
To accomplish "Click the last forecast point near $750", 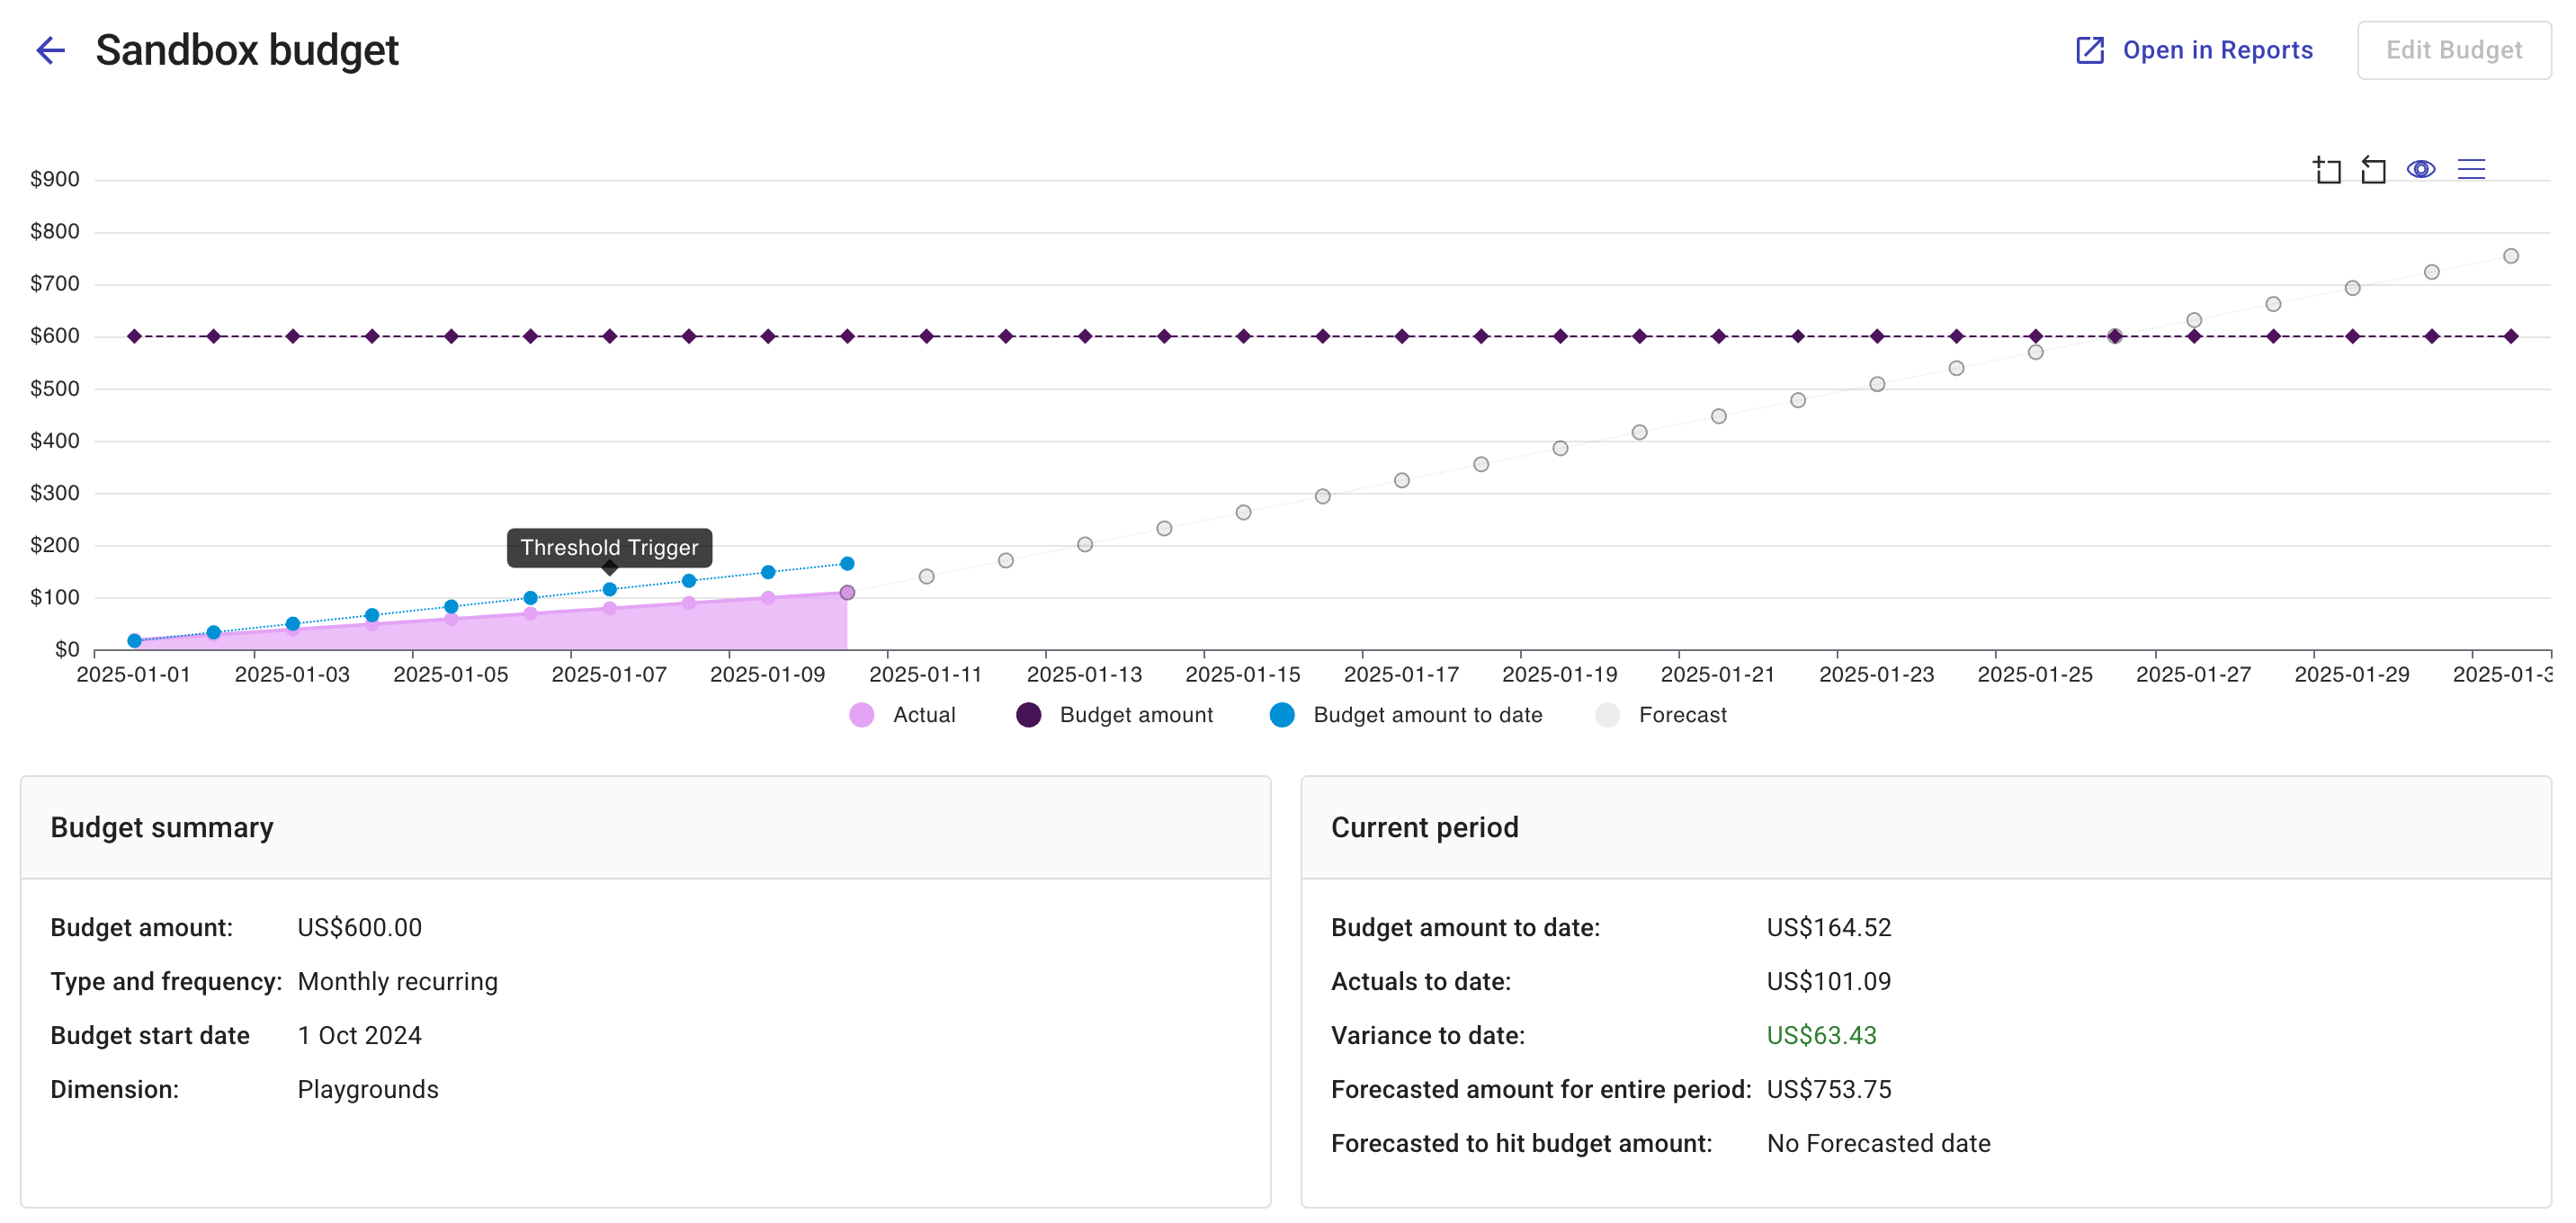I will pos(2510,256).
